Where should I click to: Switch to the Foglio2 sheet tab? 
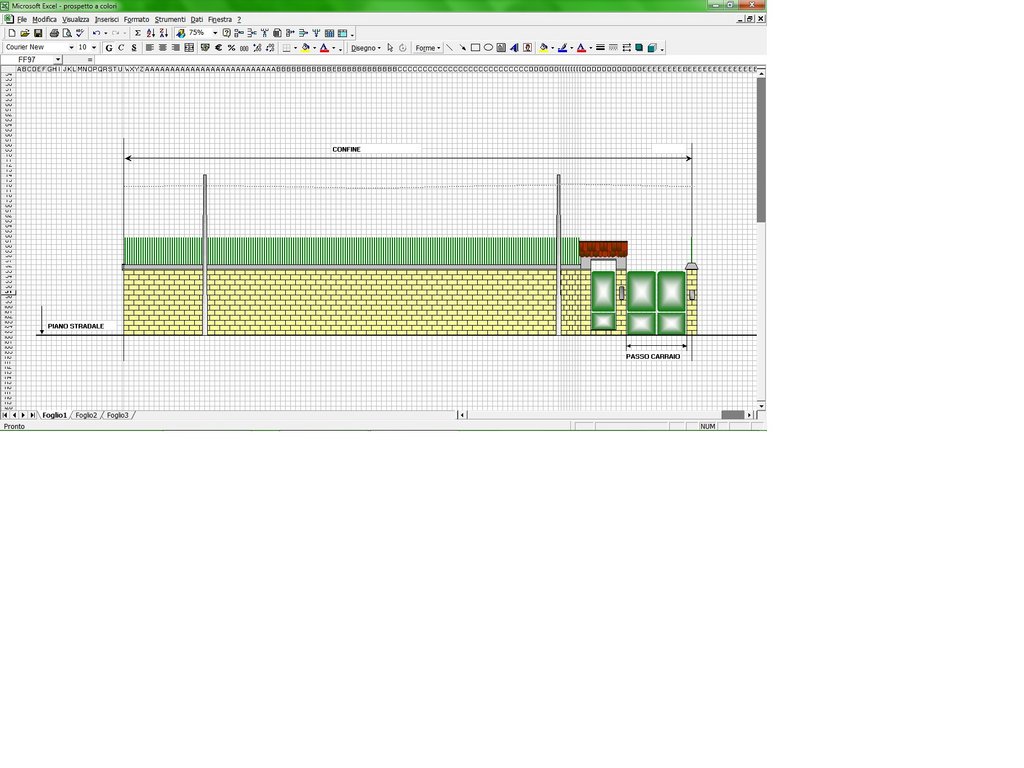(x=86, y=415)
